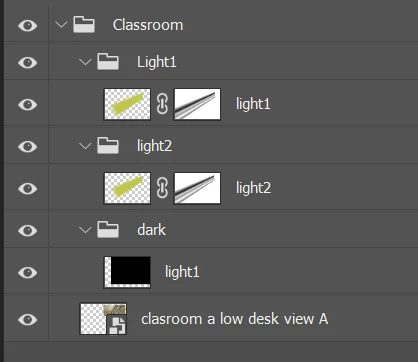The image size is (418, 362).
Task: Select the light1 layer mask thumbnail
Action: pyautogui.click(x=197, y=104)
